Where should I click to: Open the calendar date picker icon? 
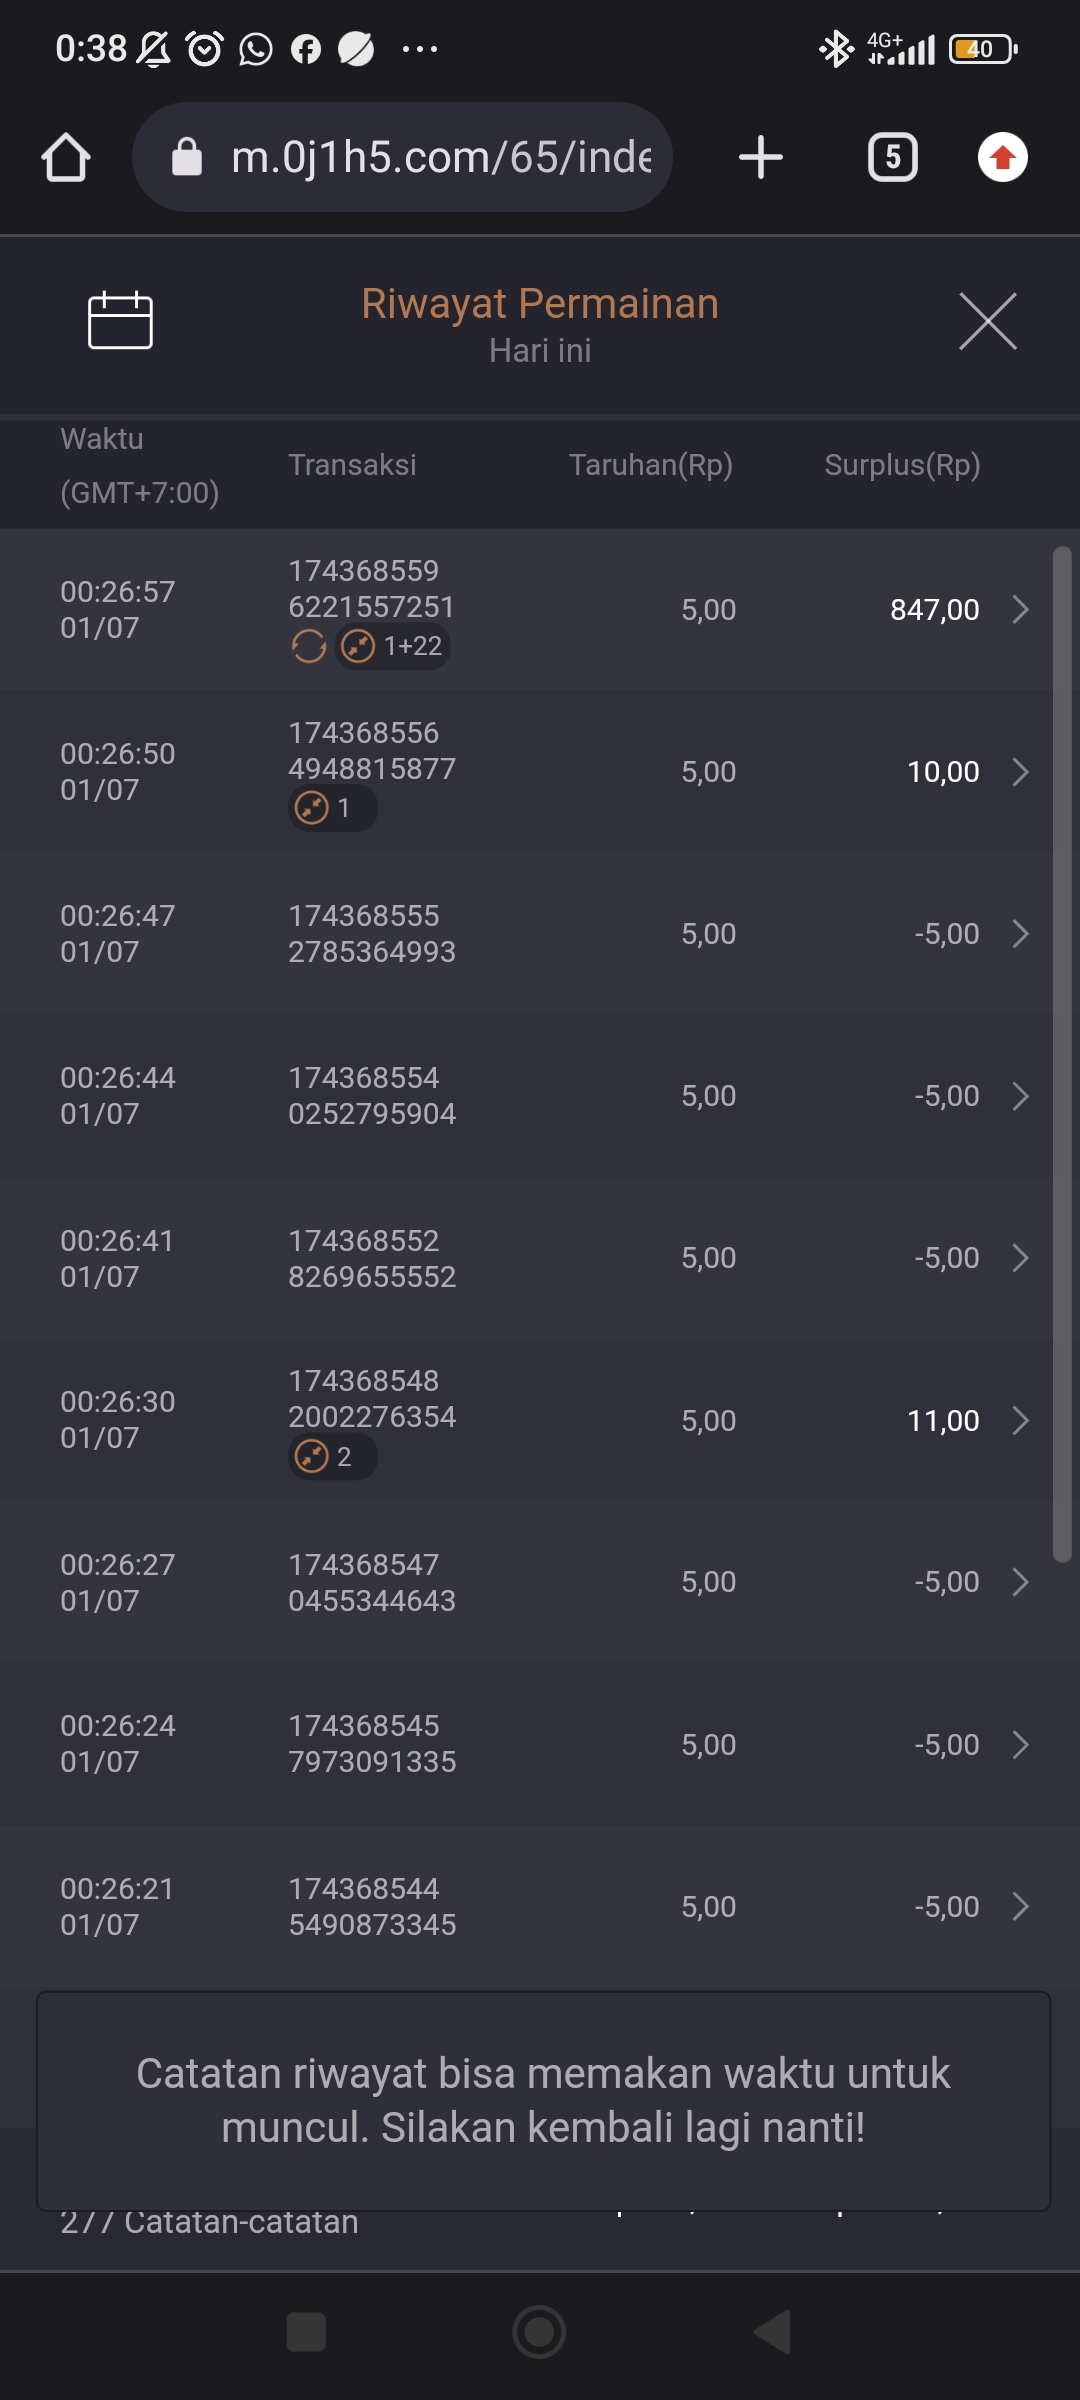[x=120, y=321]
